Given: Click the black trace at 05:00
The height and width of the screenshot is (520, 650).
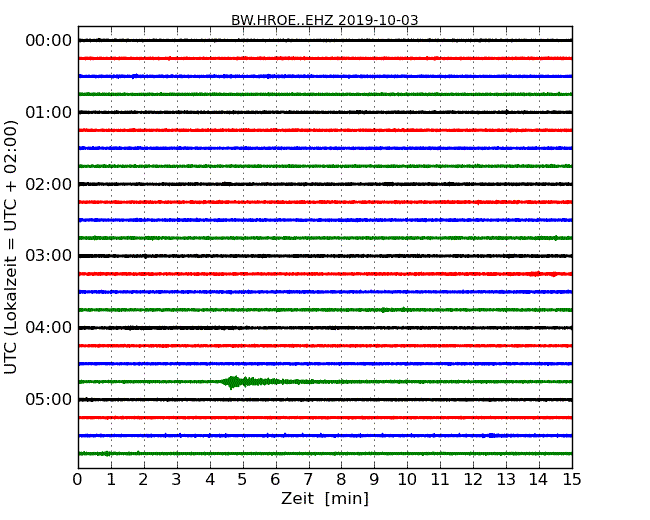Looking at the screenshot, I should tap(325, 400).
